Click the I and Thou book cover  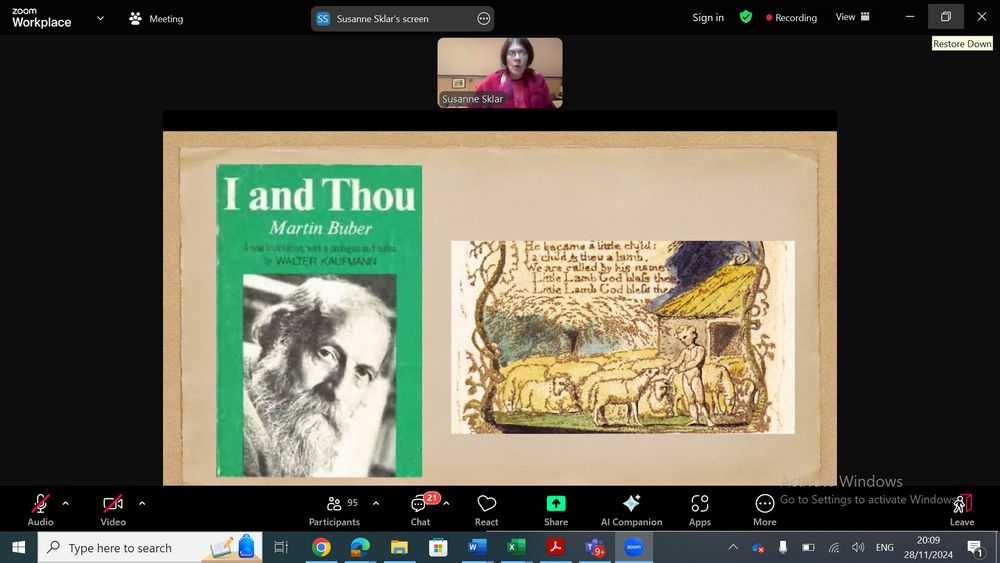click(319, 321)
